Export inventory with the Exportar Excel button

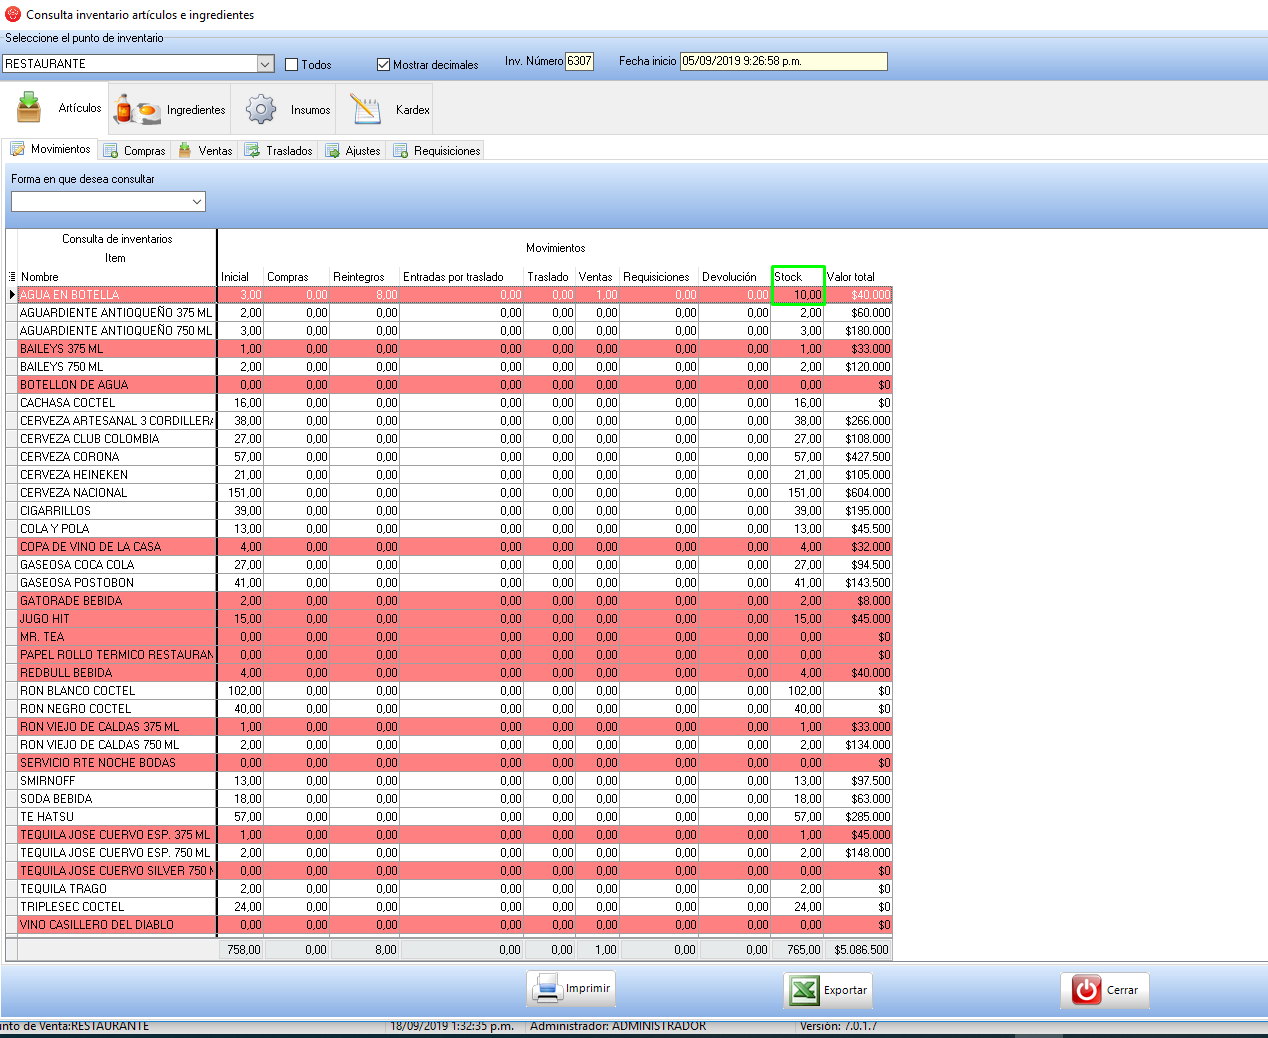tap(828, 990)
